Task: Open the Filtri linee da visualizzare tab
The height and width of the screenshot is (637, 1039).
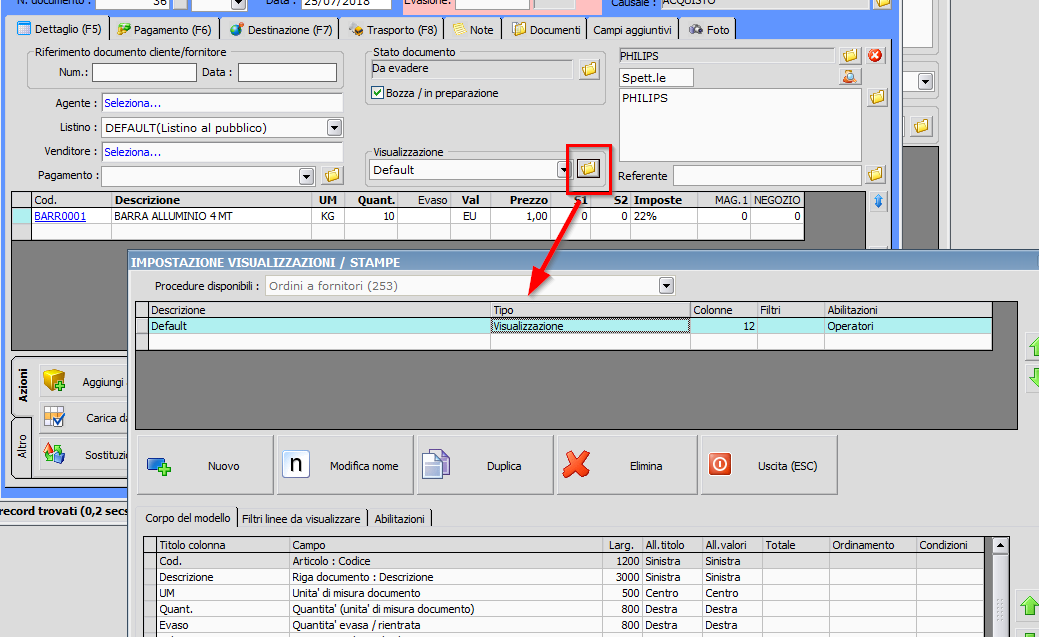Action: coord(301,519)
